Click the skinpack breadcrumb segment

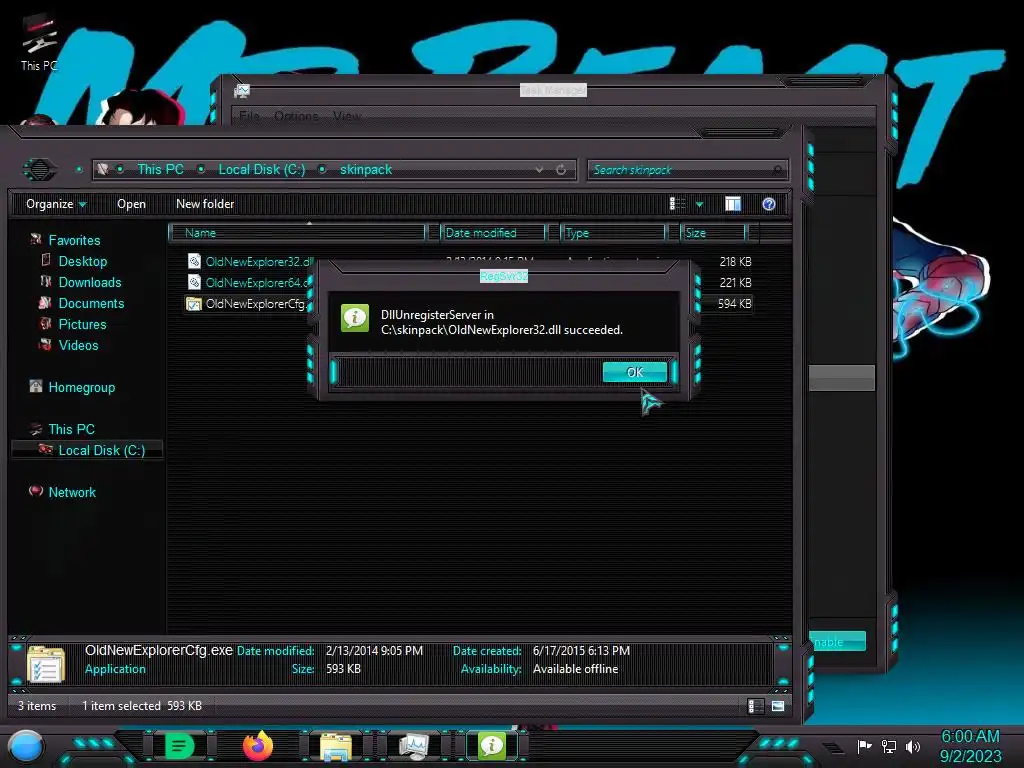click(x=366, y=169)
